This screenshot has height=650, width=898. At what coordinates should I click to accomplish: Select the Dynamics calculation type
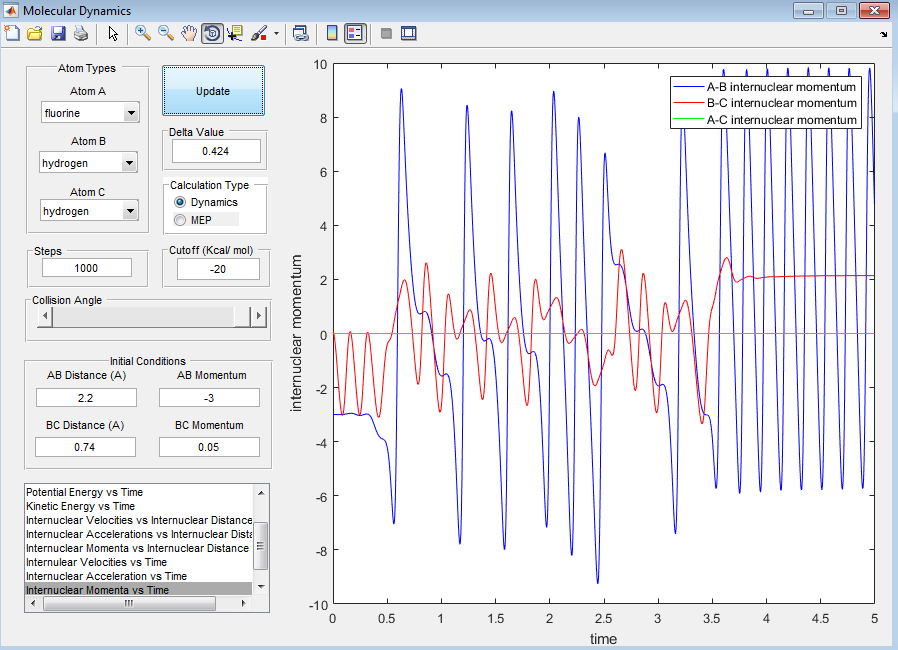(x=206, y=202)
